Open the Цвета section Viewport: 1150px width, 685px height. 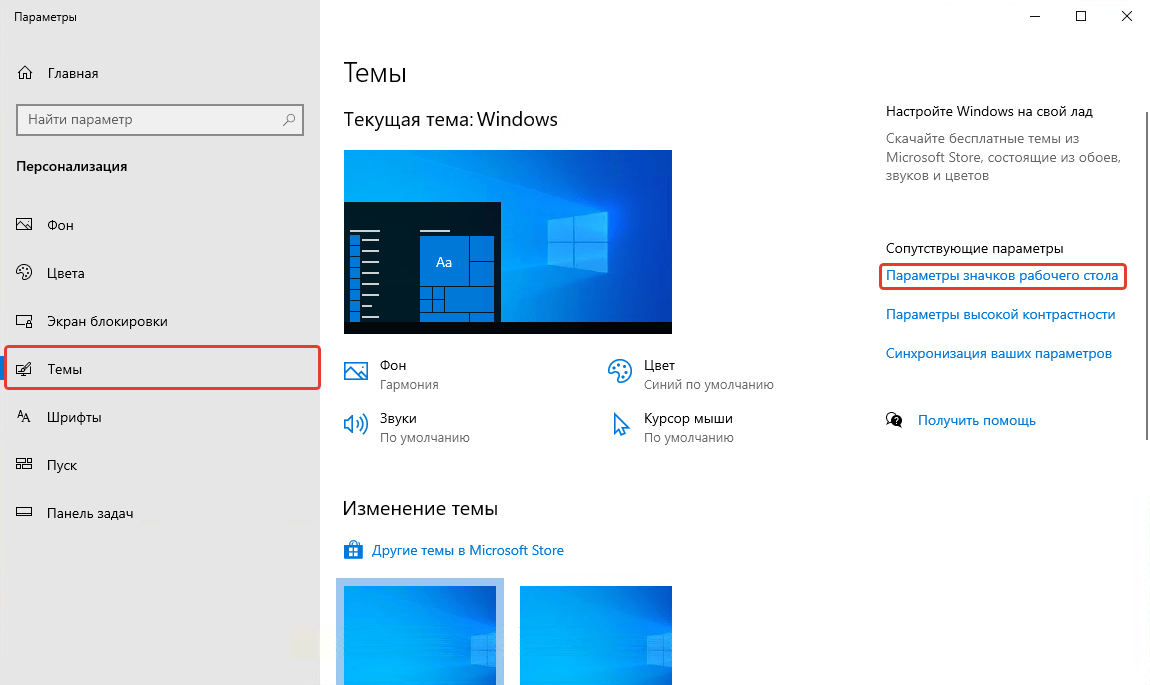coord(161,273)
